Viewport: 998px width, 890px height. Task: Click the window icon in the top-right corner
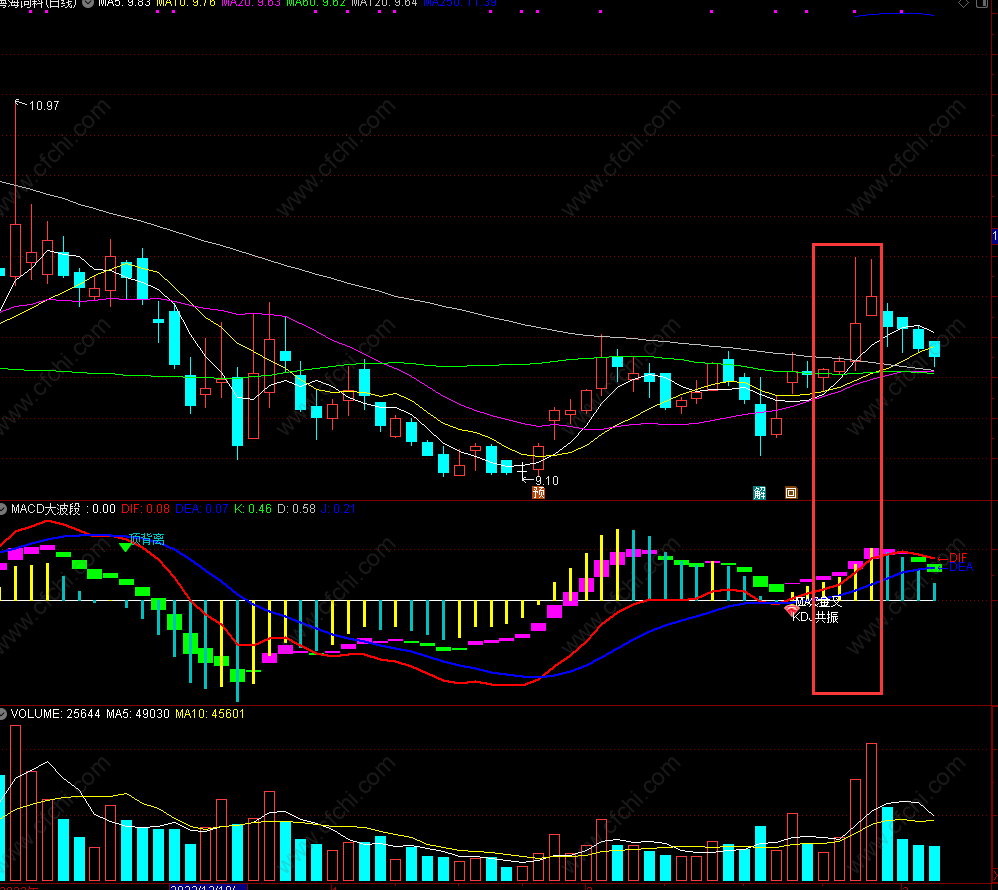pyautogui.click(x=982, y=3)
